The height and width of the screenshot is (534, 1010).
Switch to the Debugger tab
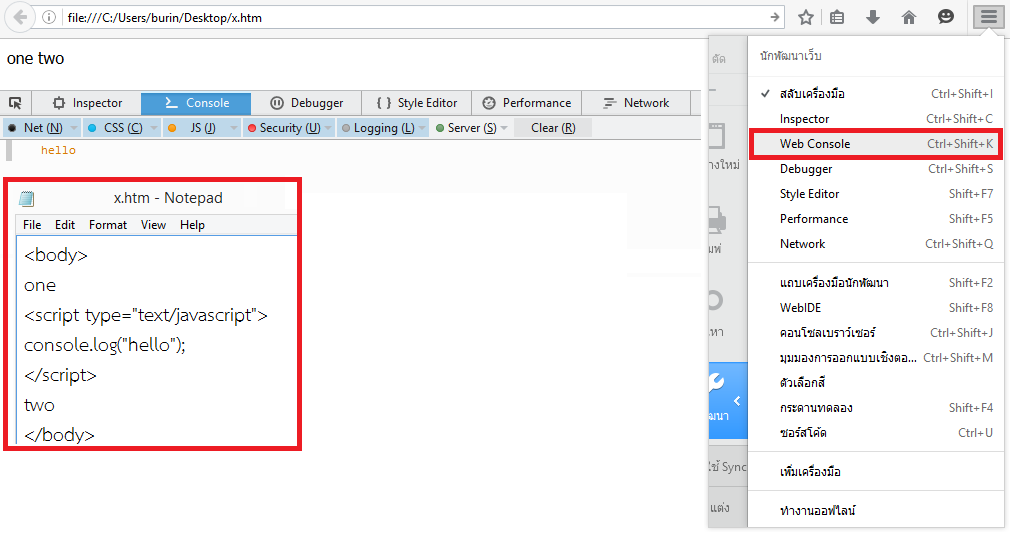click(x=307, y=103)
